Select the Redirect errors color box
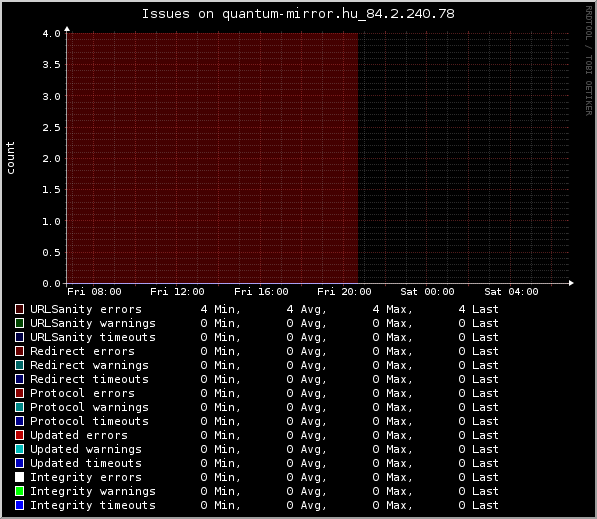597x519 pixels. 19,351
